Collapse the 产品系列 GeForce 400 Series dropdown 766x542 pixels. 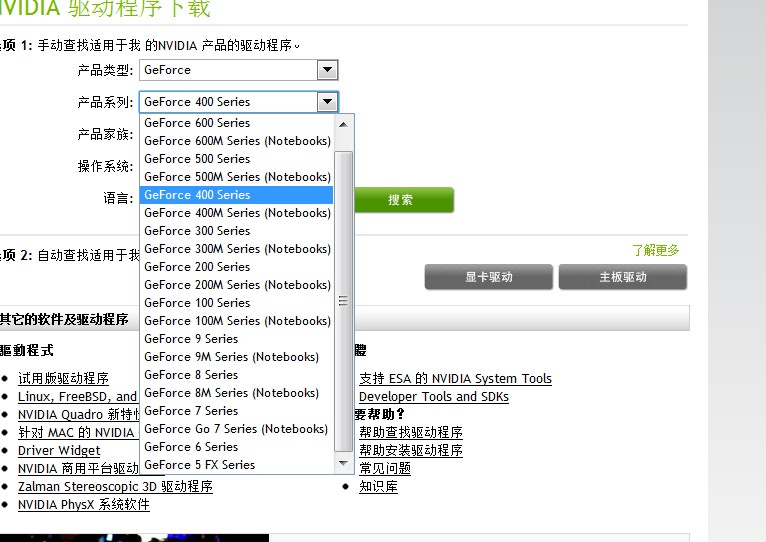point(327,102)
